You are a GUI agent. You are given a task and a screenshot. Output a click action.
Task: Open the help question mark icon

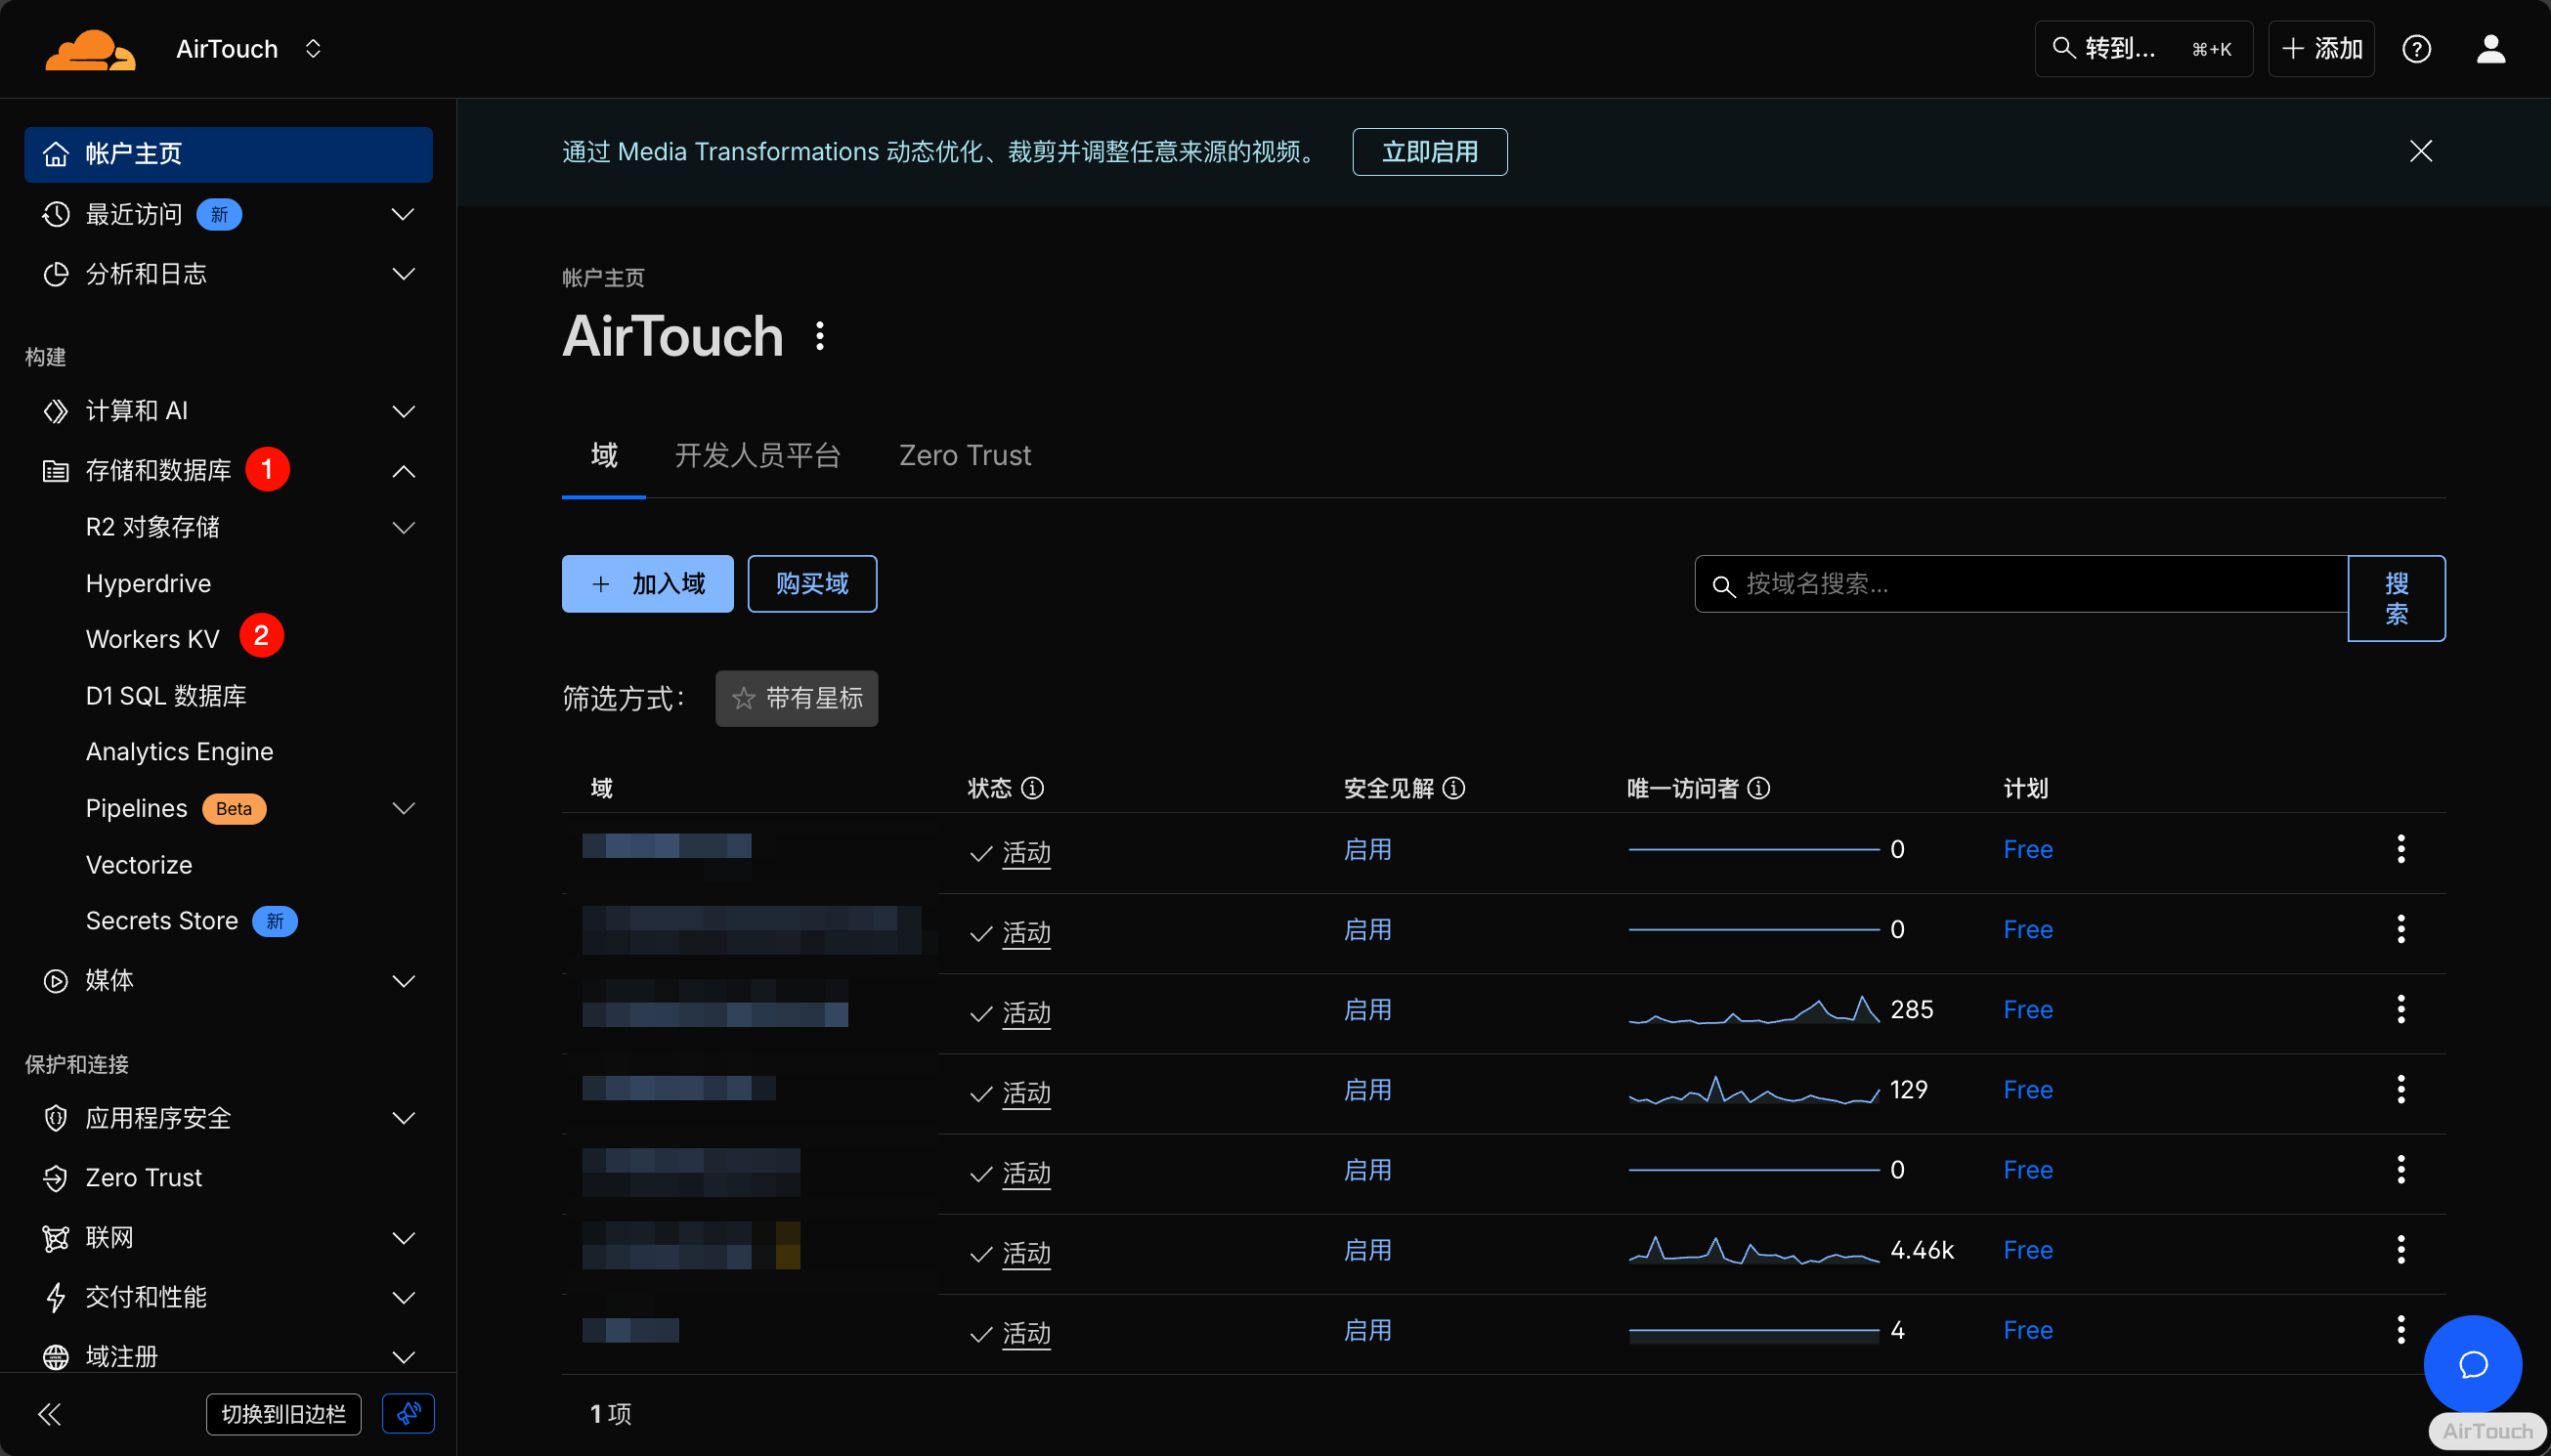point(2416,49)
